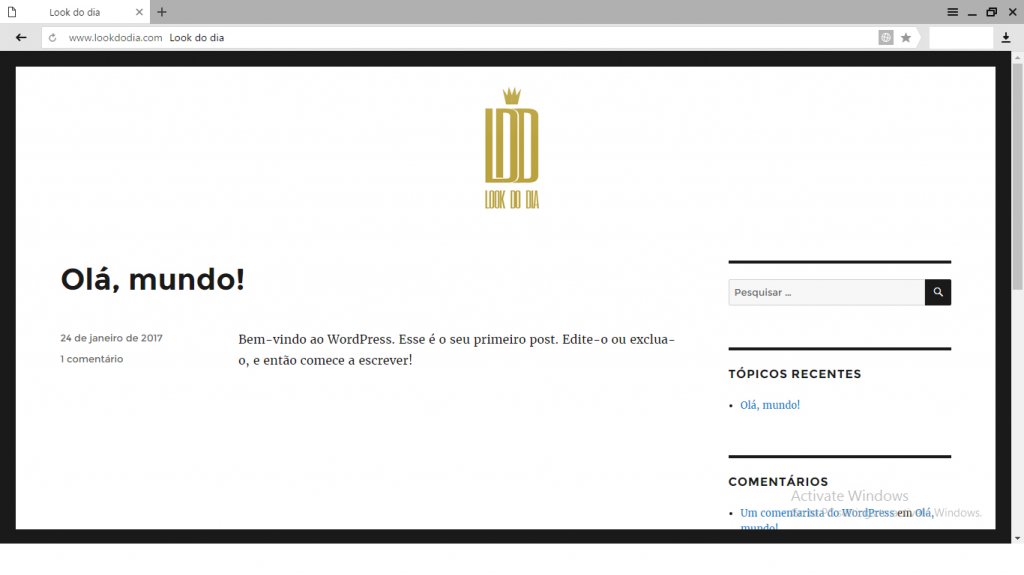
Task: Open the 1 comentário link
Action: click(x=91, y=359)
